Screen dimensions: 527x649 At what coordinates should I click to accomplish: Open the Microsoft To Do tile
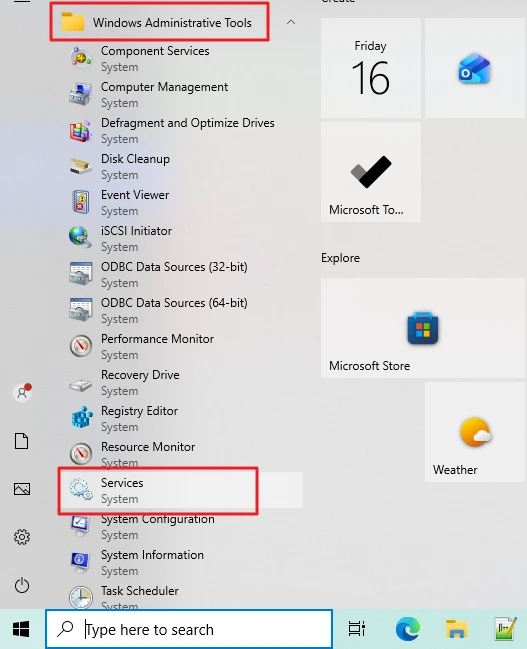pos(371,172)
